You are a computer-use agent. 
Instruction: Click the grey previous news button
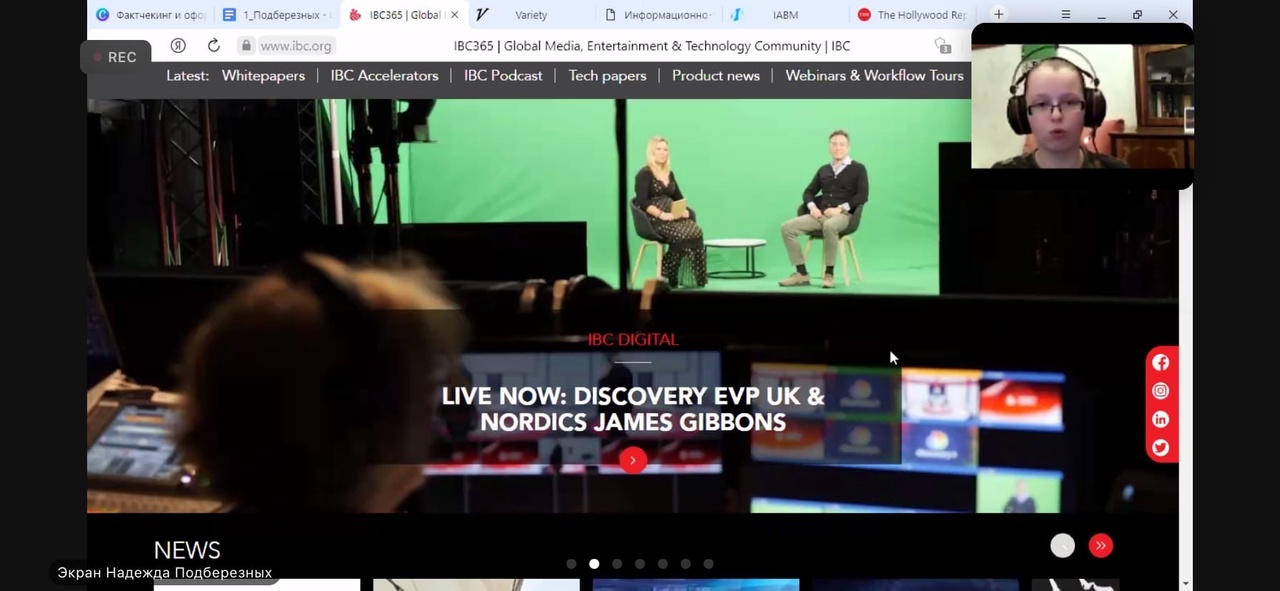coord(1062,545)
